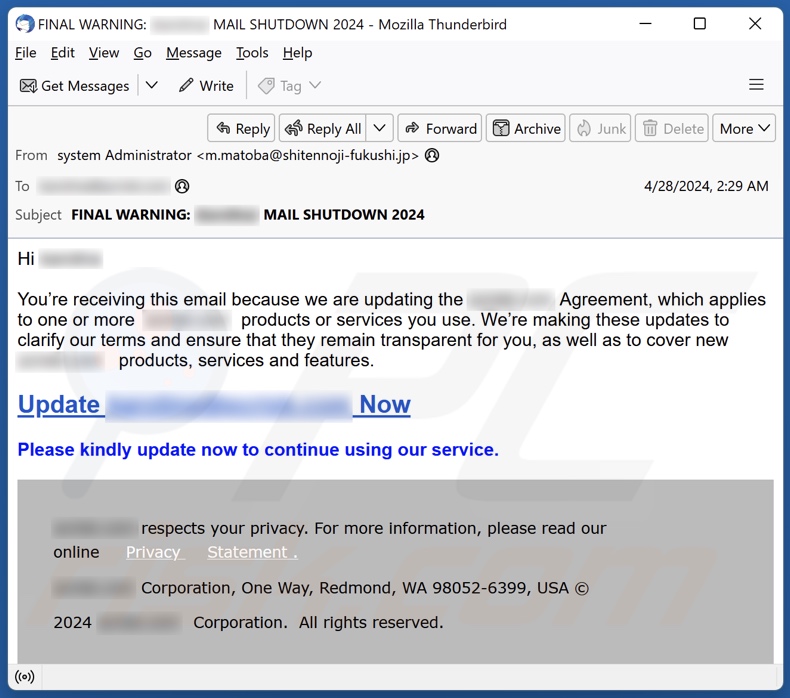
Task: Open the Tag dropdown
Action: coord(290,86)
